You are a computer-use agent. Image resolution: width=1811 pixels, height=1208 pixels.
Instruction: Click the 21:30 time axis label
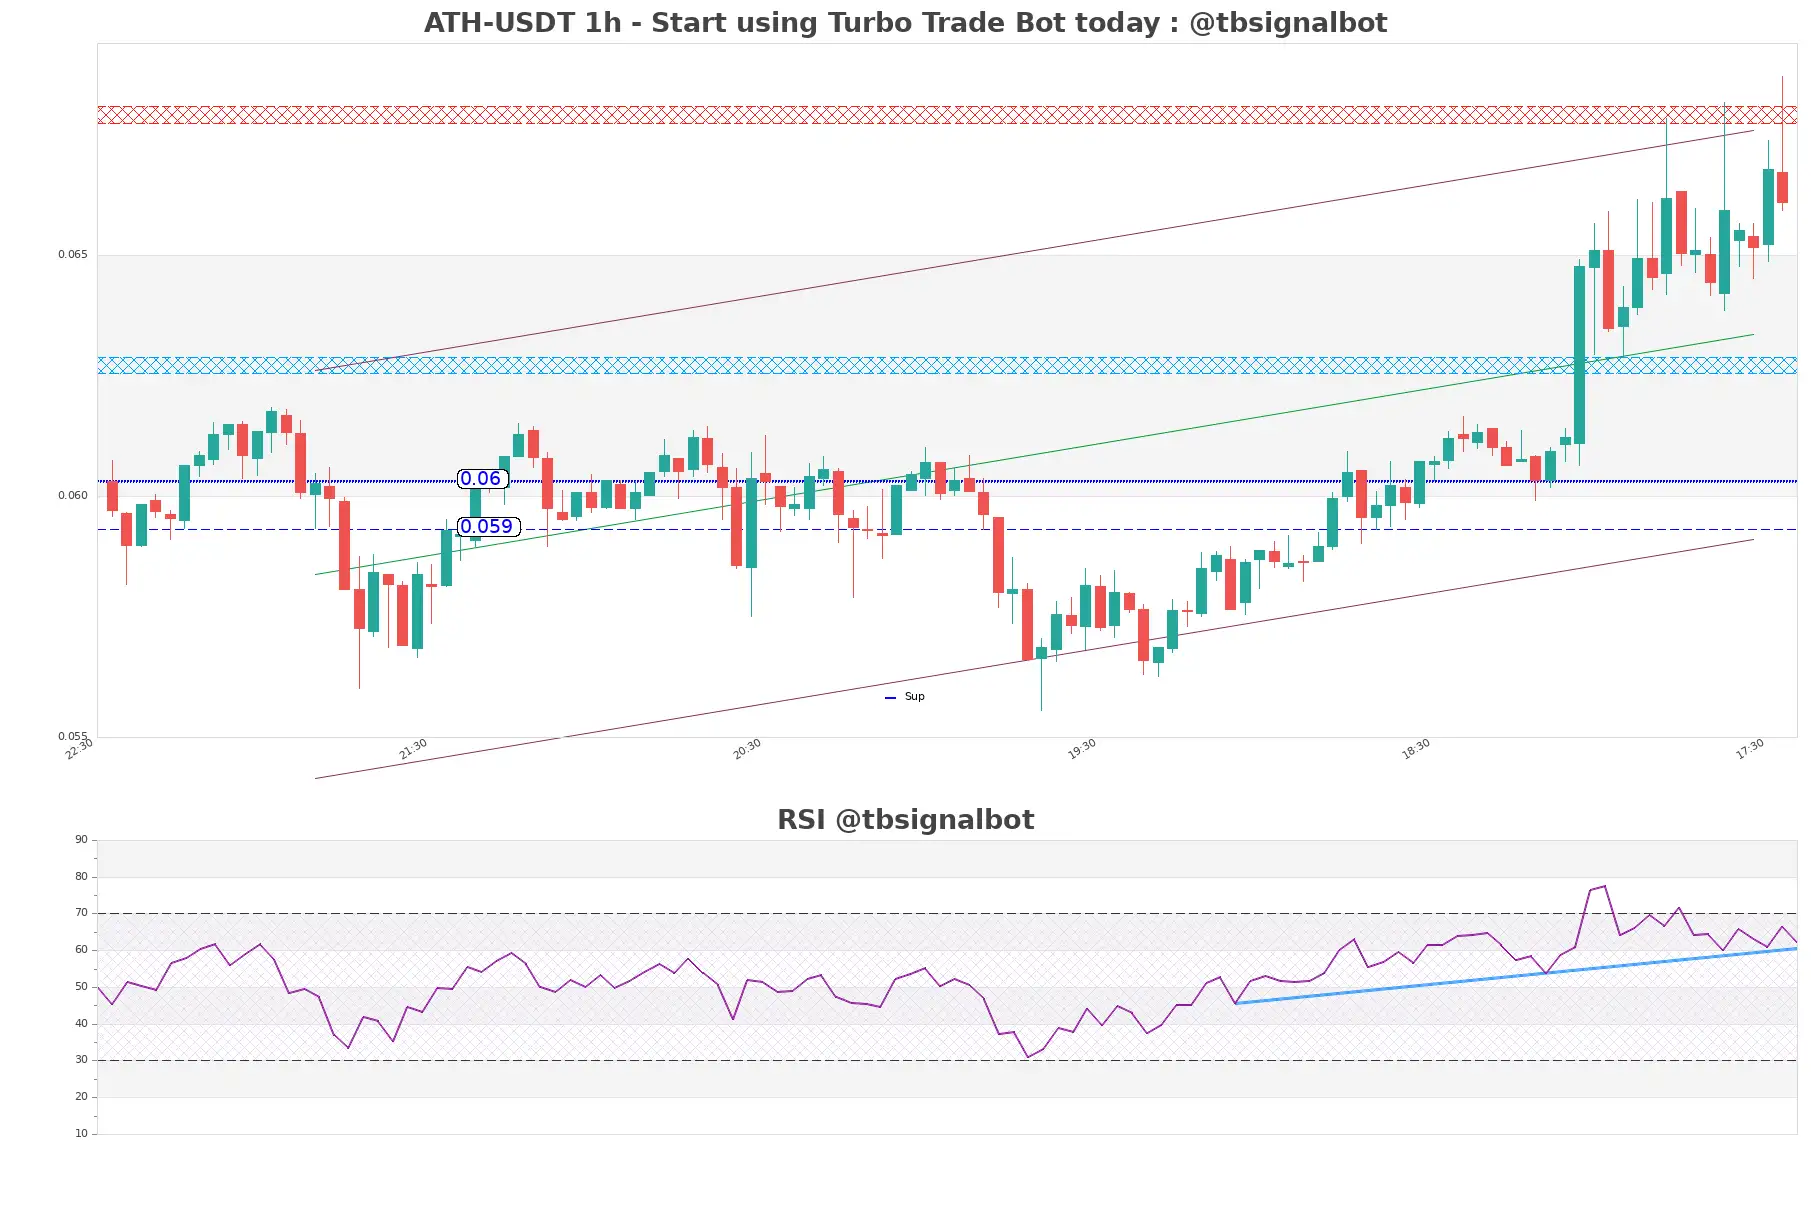[413, 749]
